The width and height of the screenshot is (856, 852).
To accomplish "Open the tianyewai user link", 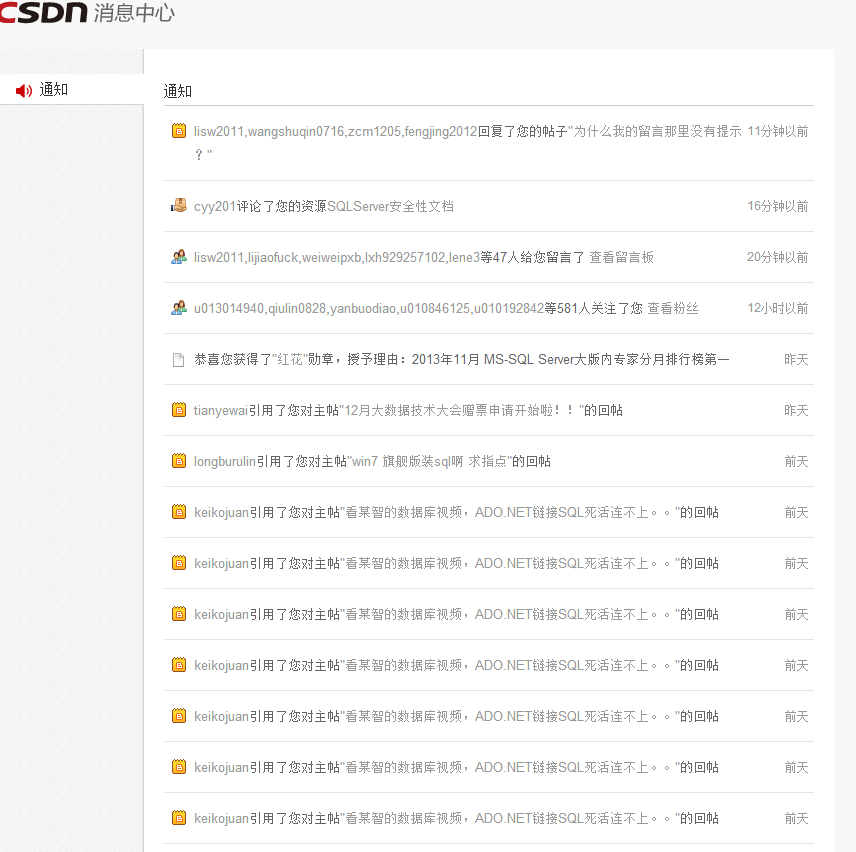I will tap(221, 410).
